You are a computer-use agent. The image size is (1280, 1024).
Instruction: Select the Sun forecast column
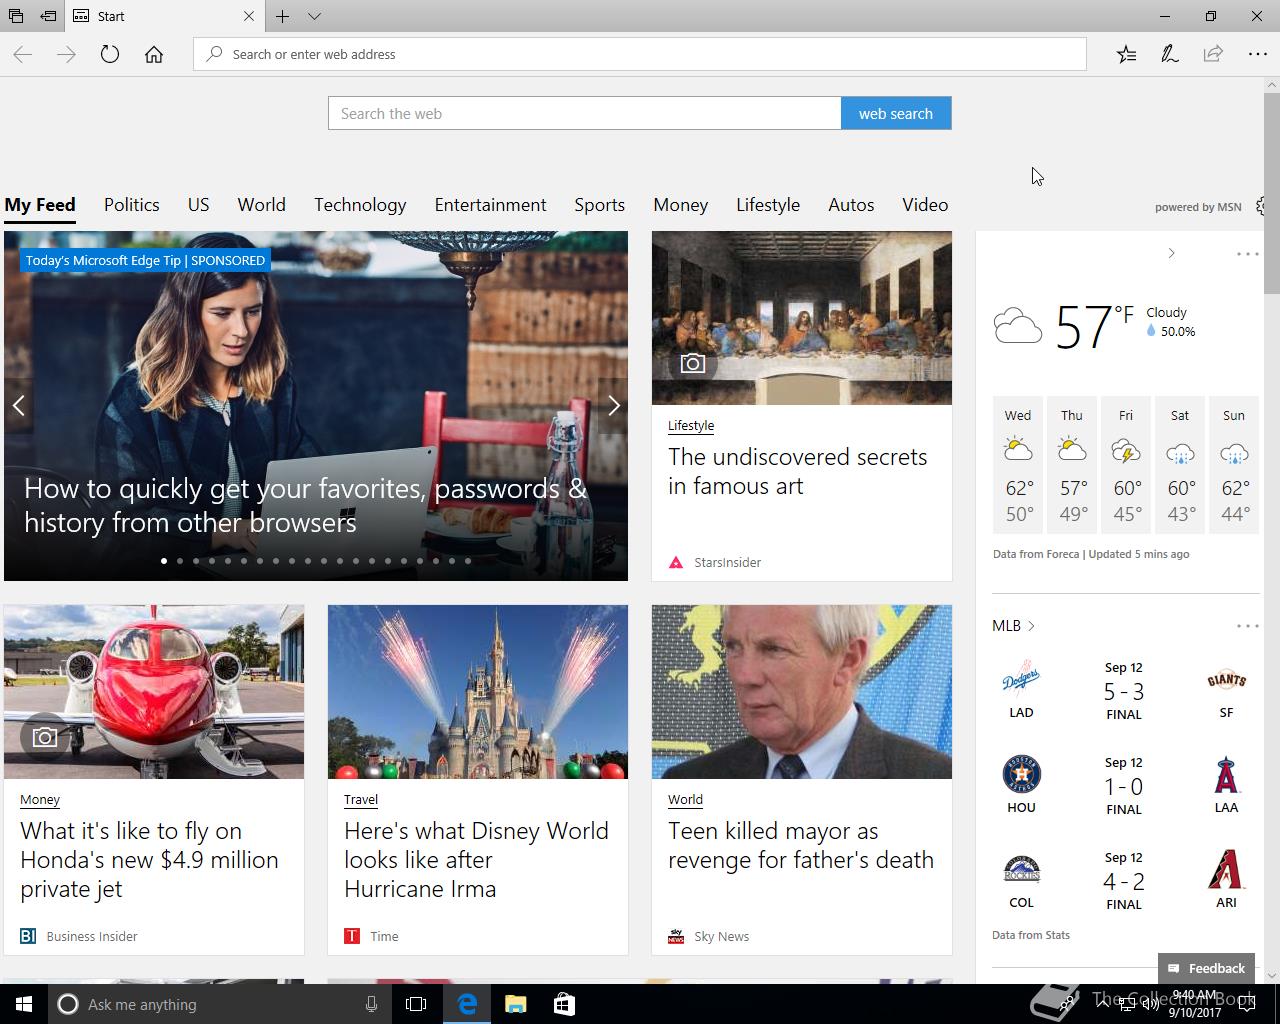(1234, 464)
